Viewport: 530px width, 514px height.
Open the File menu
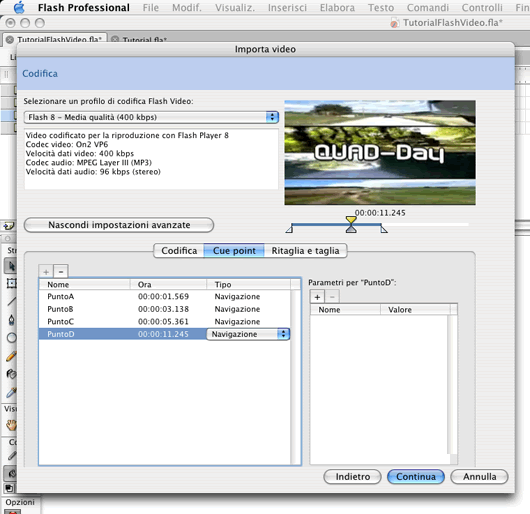150,7
